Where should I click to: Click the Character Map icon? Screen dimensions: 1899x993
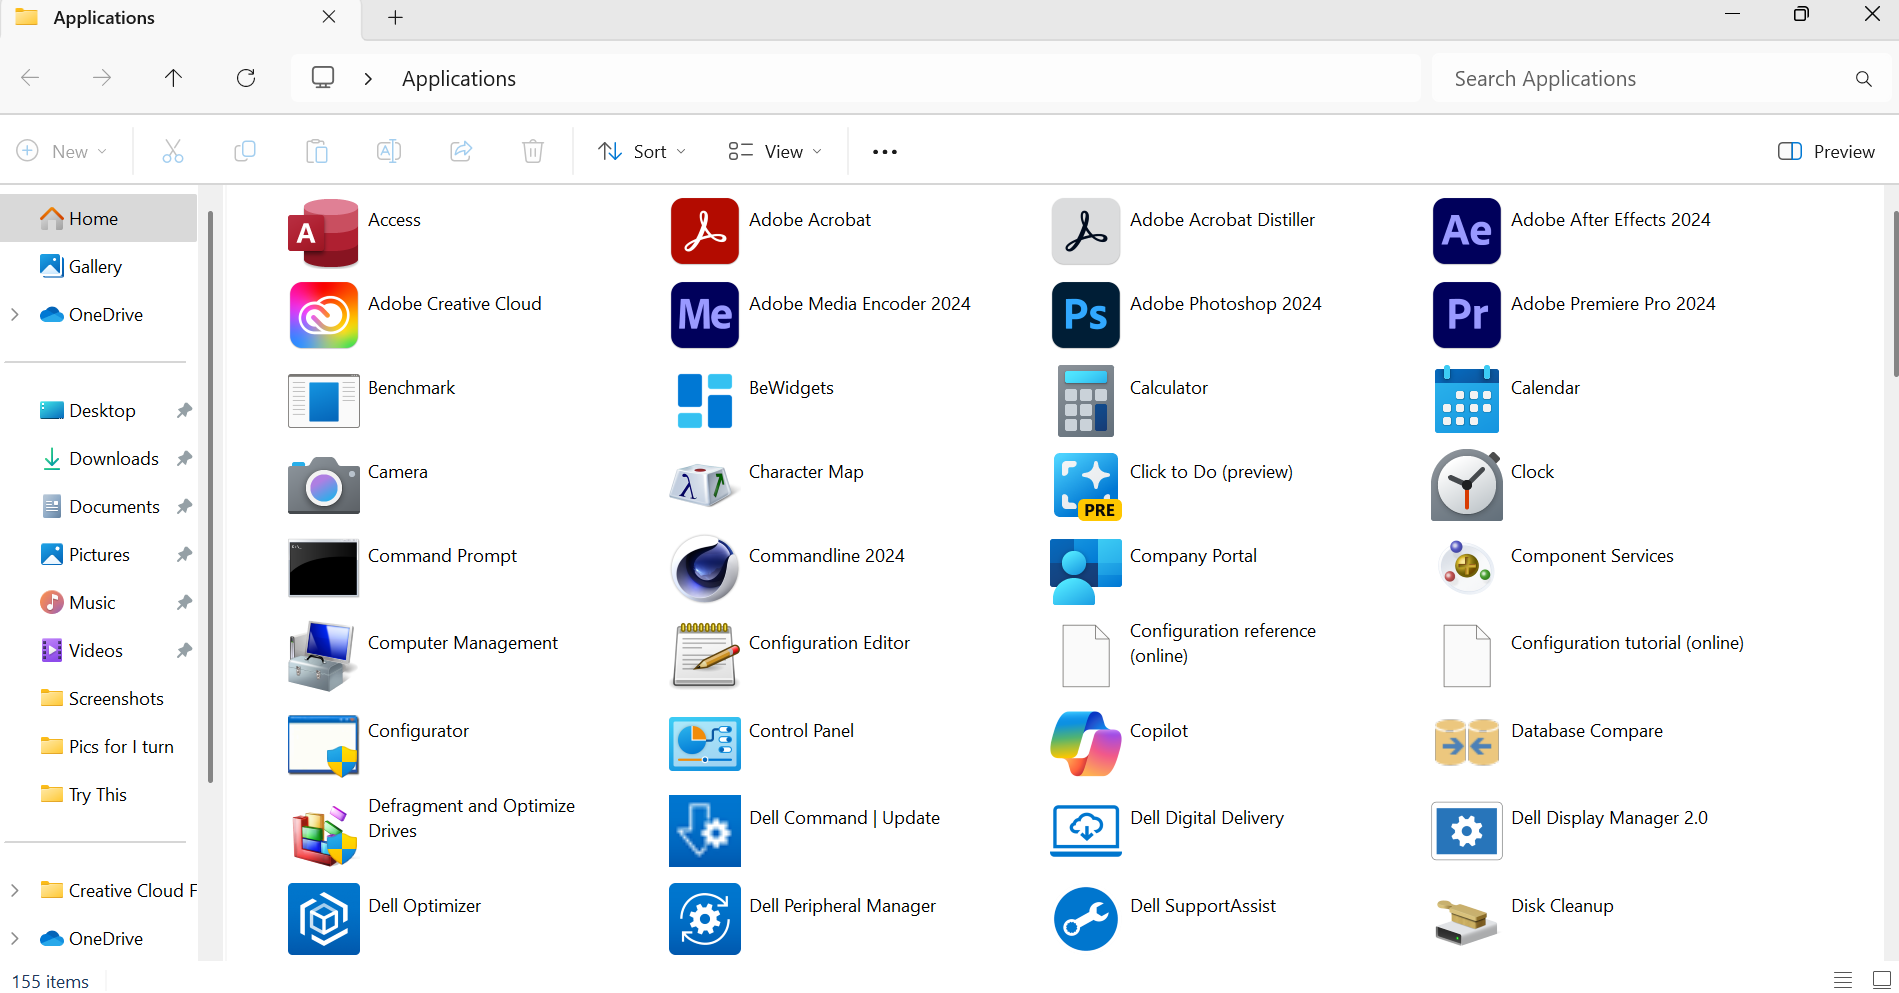(704, 484)
